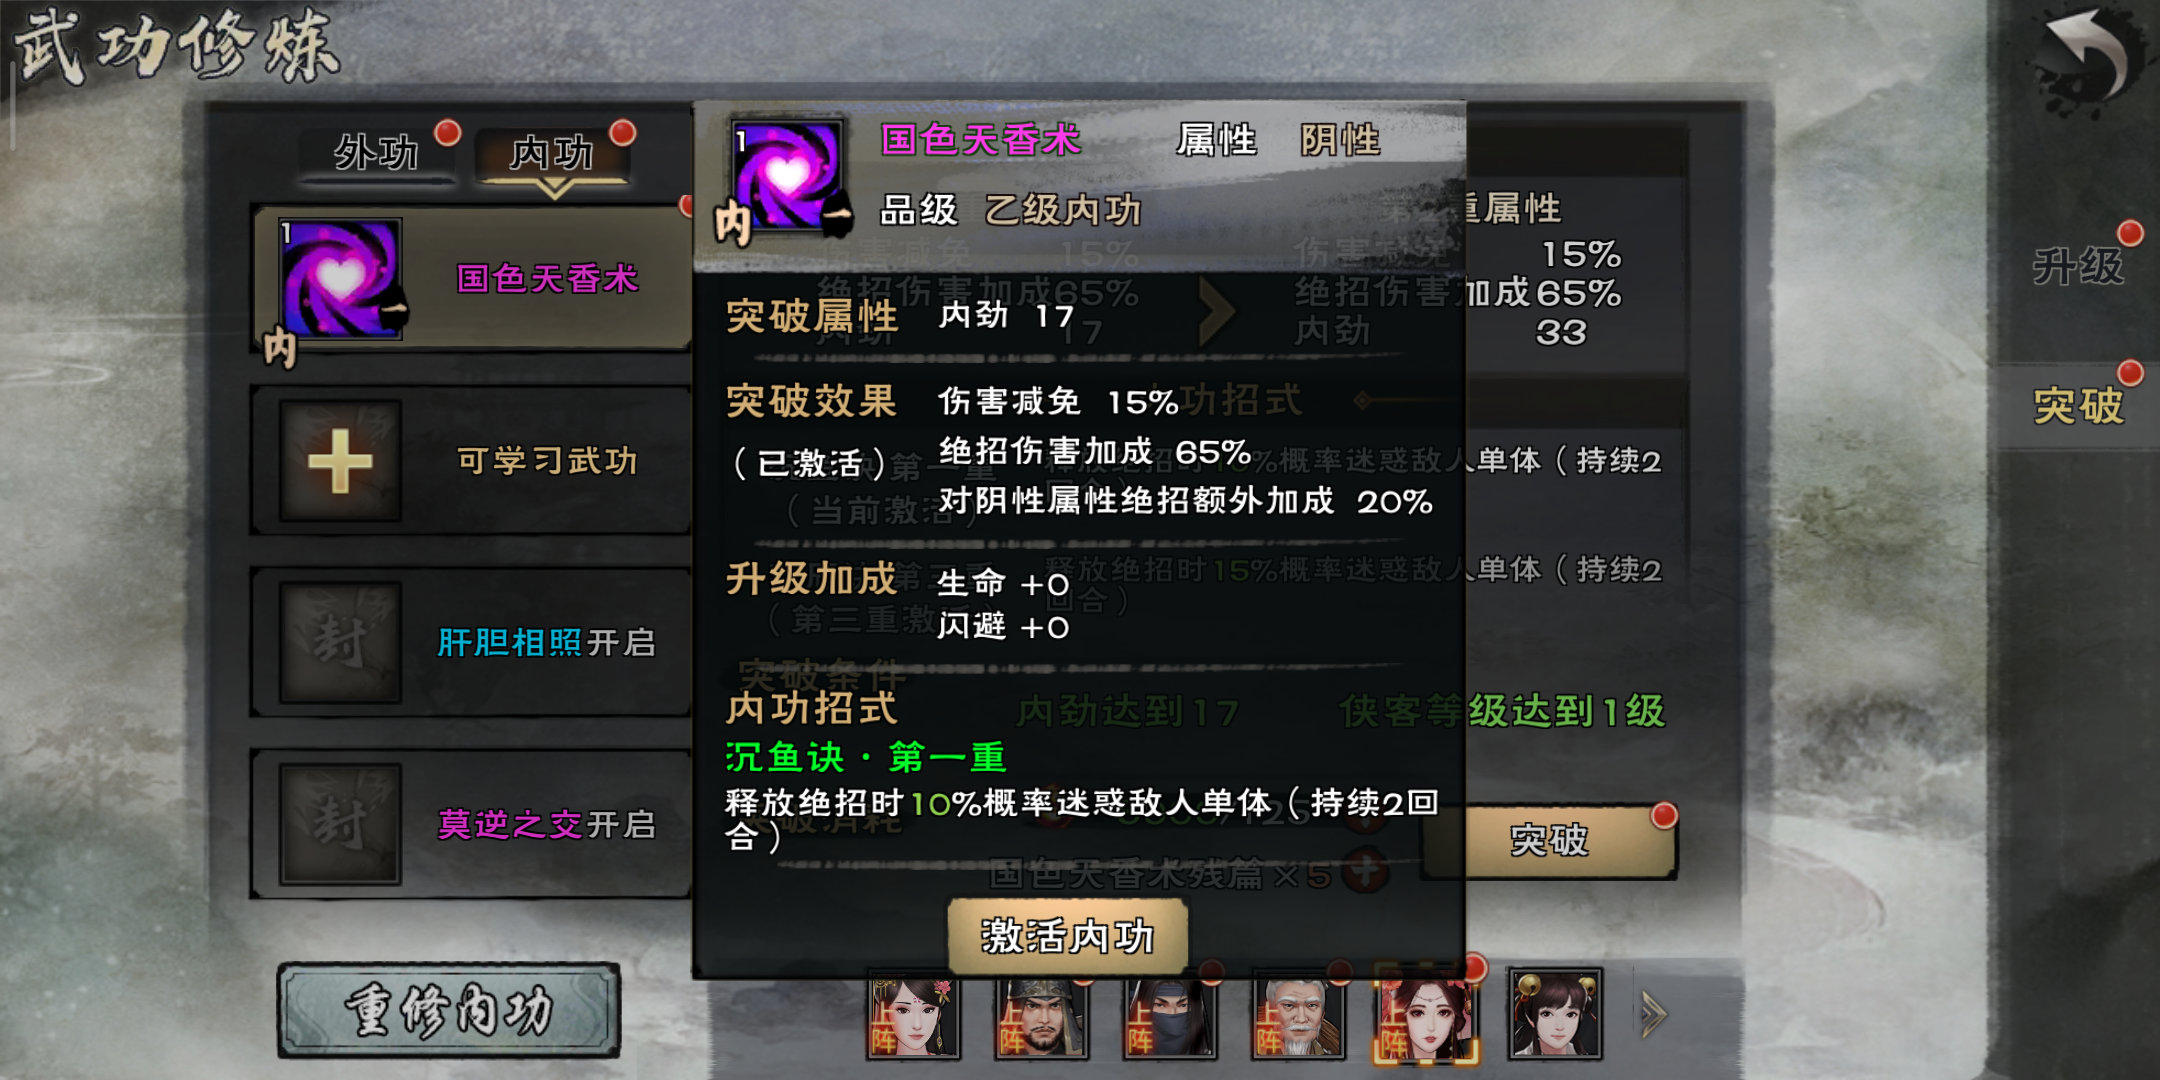Switch to the 外功 tab
Image resolution: width=2160 pixels, height=1080 pixels.
tap(376, 153)
